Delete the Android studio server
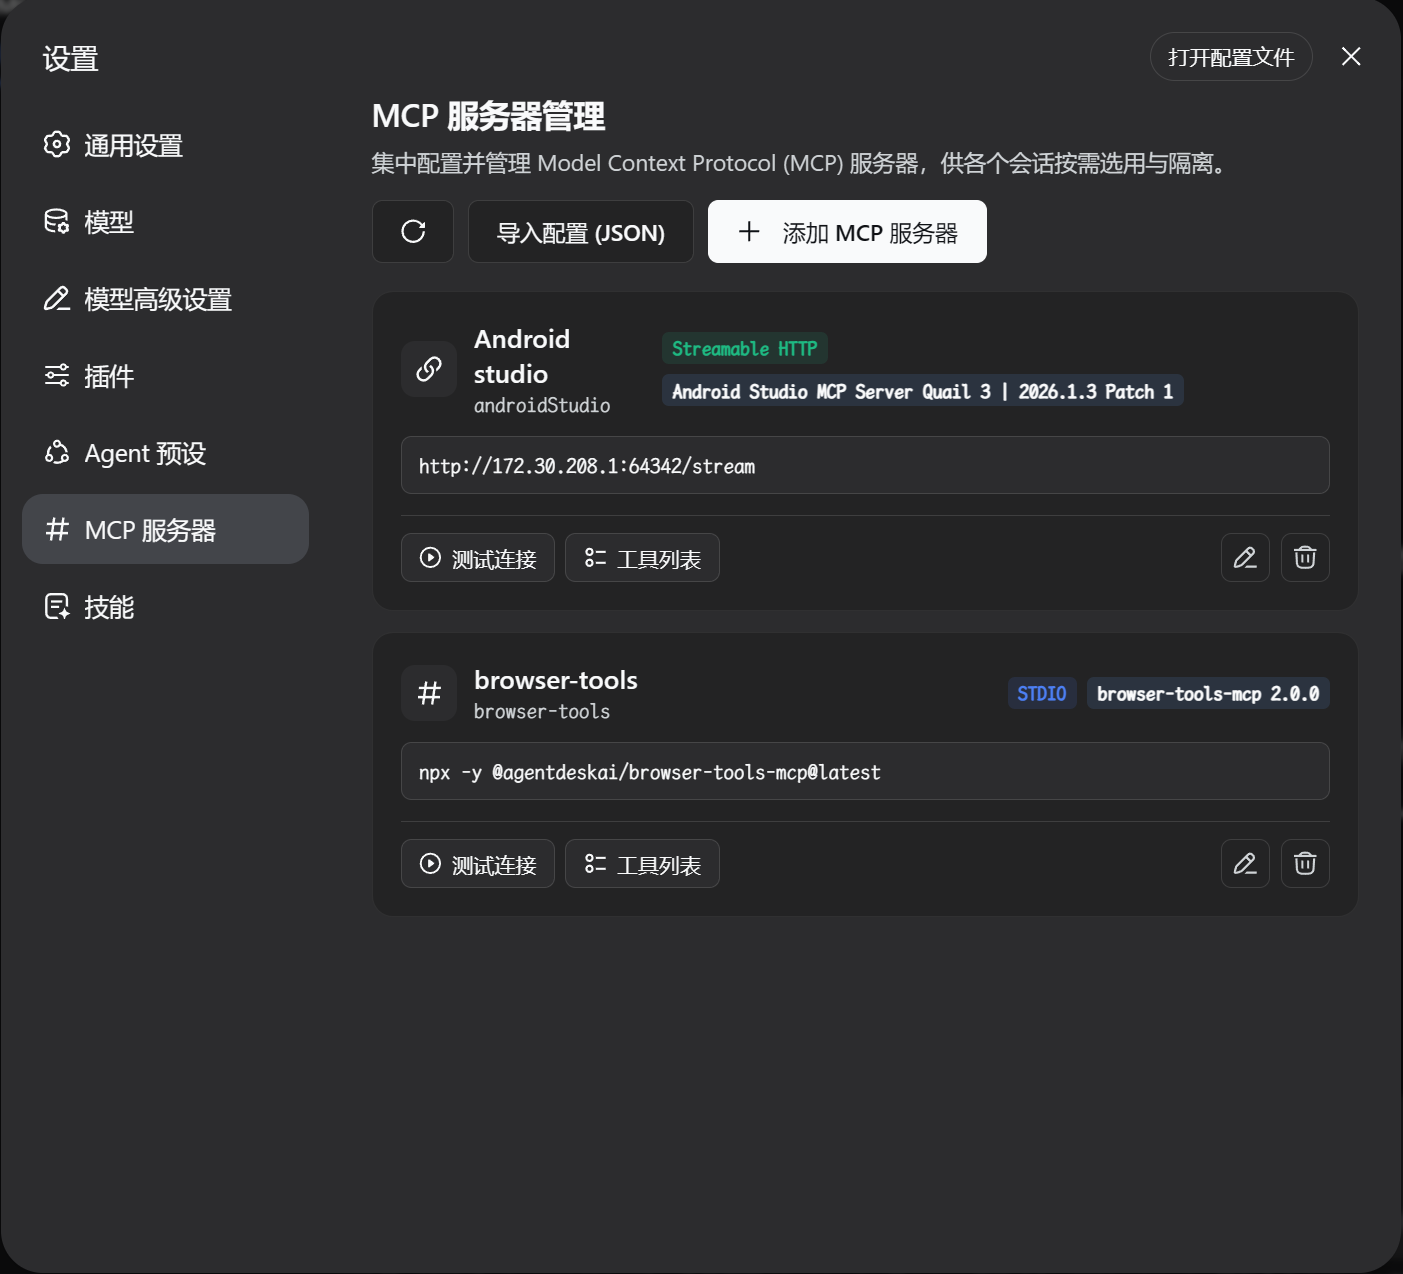The height and width of the screenshot is (1274, 1403). 1305,558
